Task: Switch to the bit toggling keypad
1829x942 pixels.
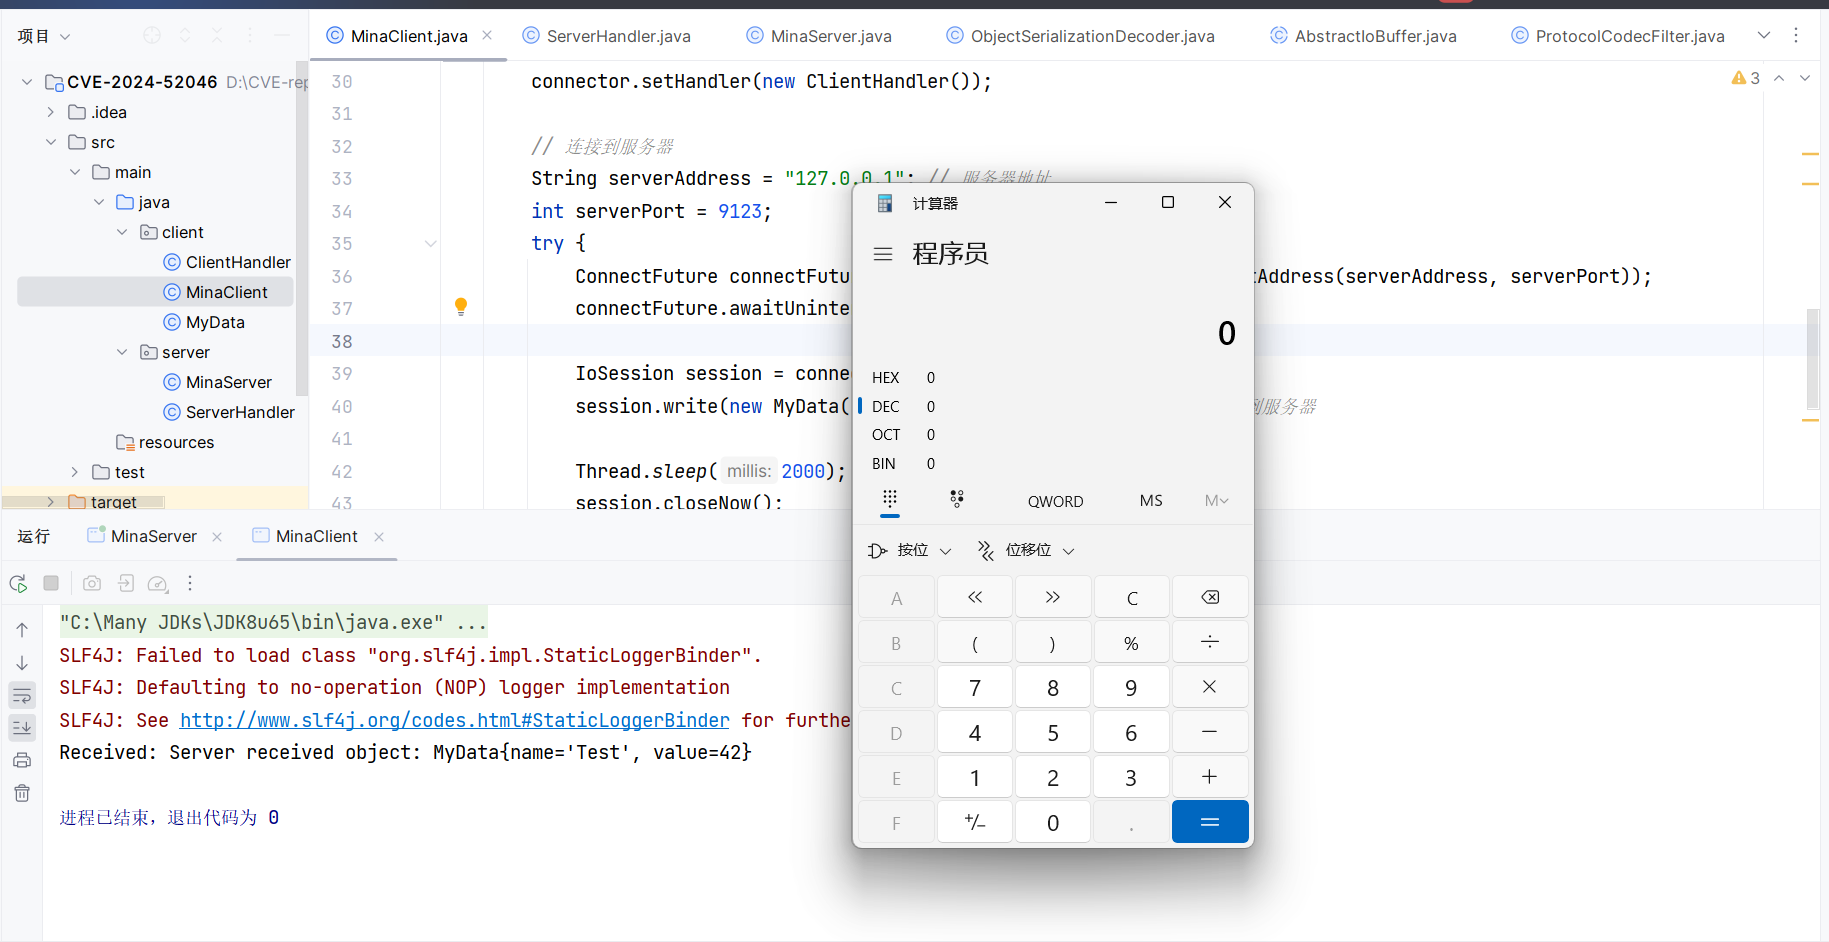Action: click(957, 500)
